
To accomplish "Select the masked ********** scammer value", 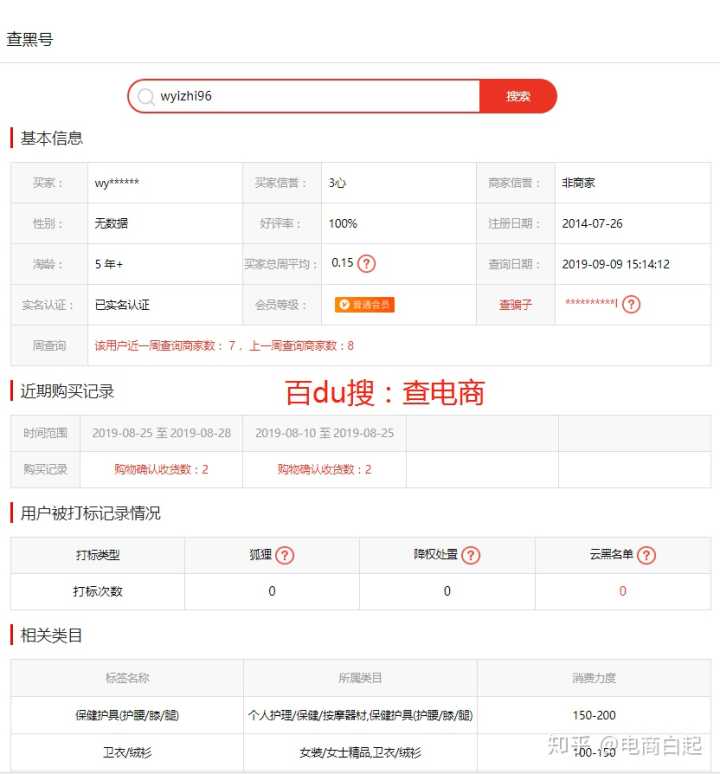I will pyautogui.click(x=591, y=303).
